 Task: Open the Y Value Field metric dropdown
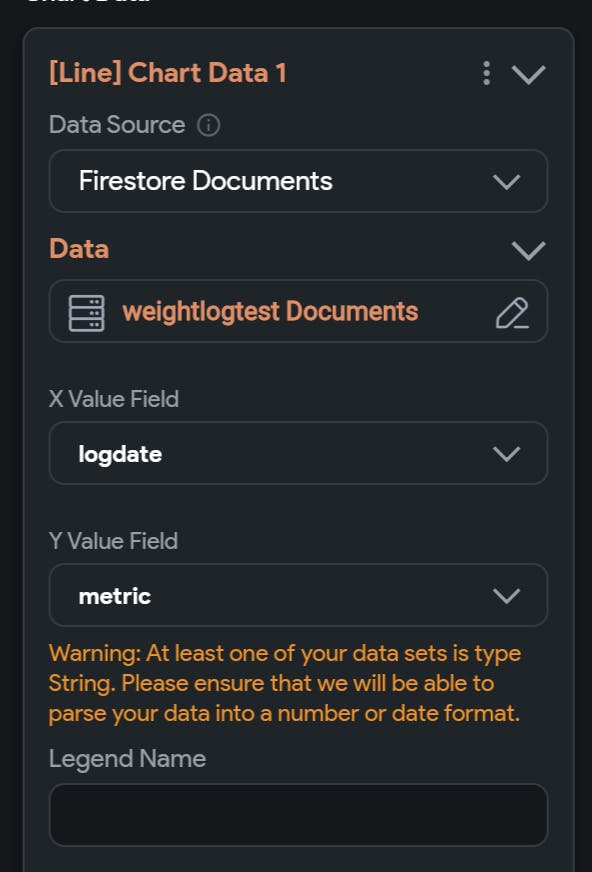coord(299,596)
